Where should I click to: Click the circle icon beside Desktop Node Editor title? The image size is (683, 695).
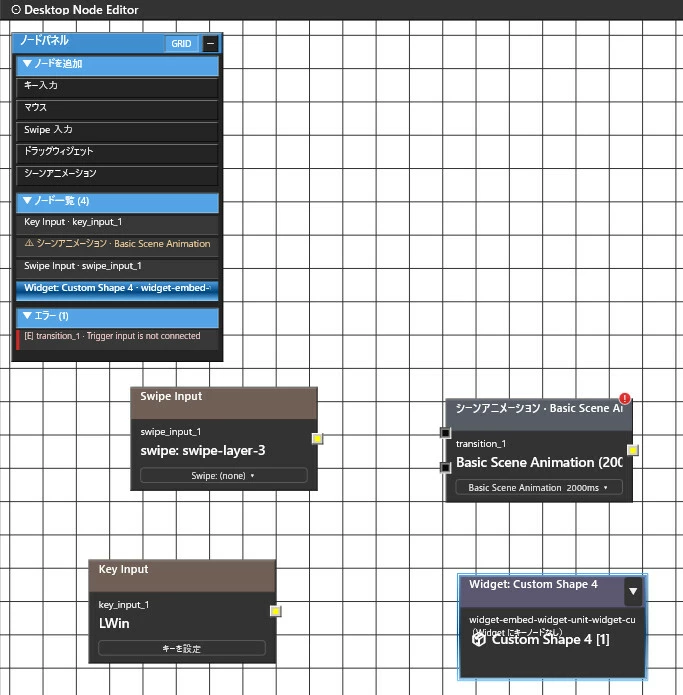(x=16, y=10)
